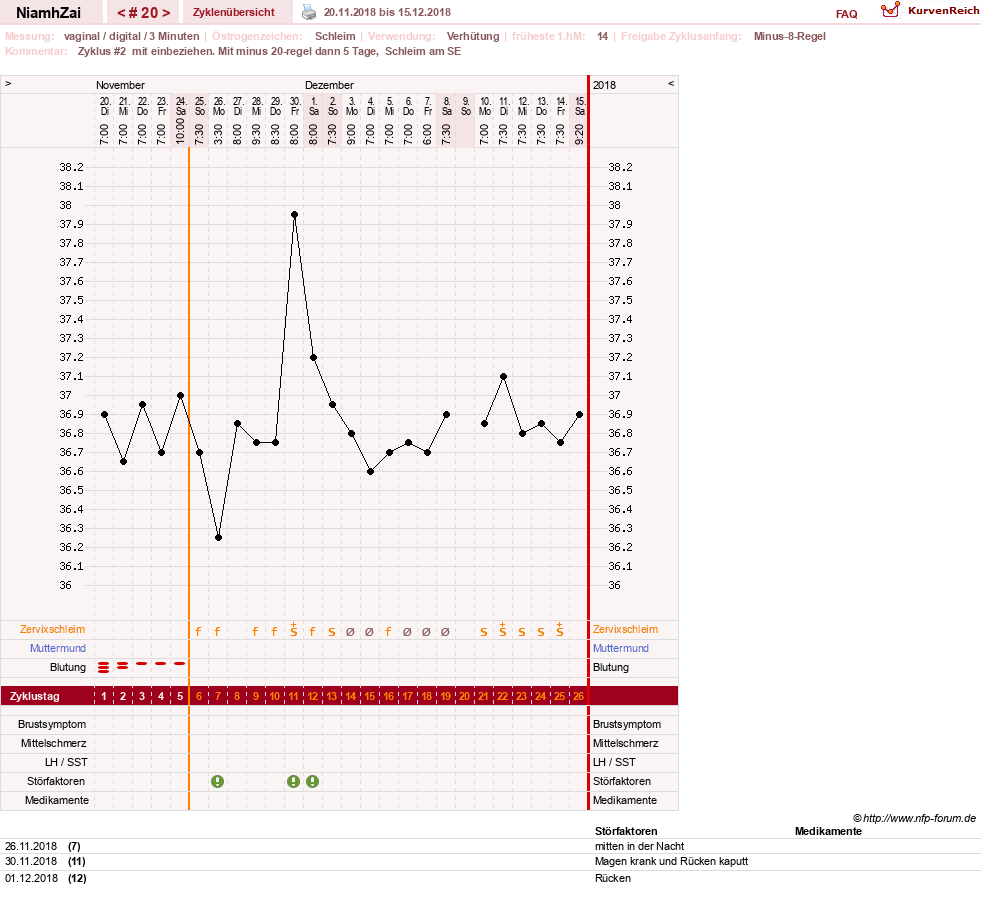Click cycle day 14 in the Zyklustag row
Viewport: 981px width, 910px height.
[350, 696]
